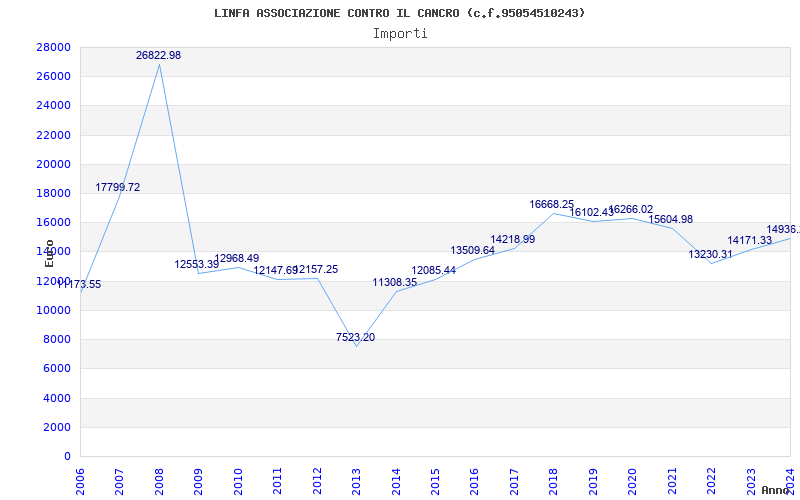This screenshot has width=800, height=500.
Task: Select the x-axis year 2009
Action: 198,482
